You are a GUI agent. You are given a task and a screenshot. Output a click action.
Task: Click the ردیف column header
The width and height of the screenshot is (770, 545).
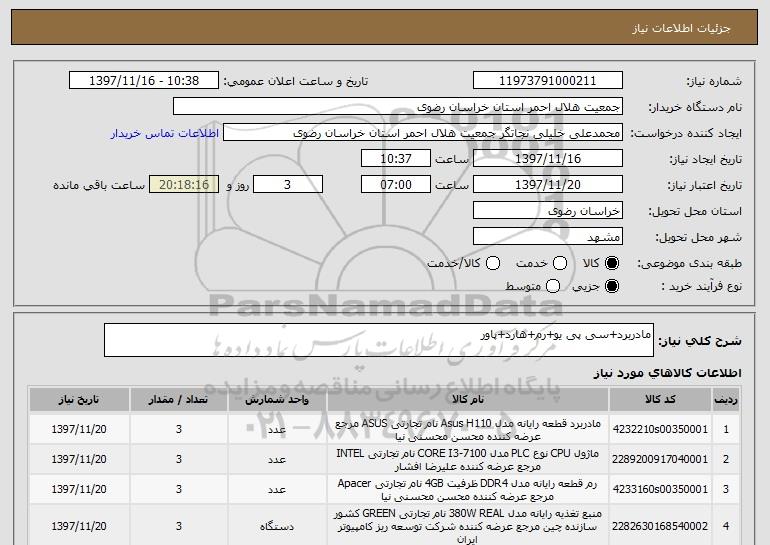[x=726, y=400]
